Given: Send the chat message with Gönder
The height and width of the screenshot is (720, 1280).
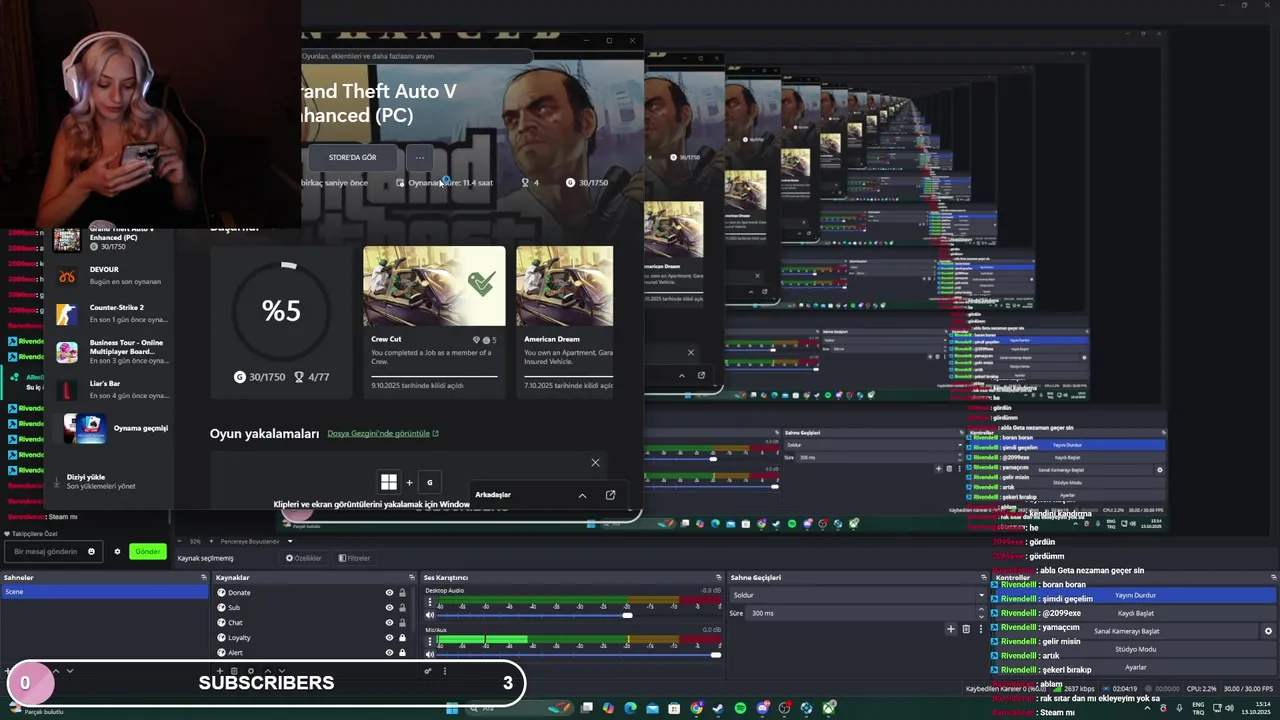Looking at the screenshot, I should (x=148, y=551).
